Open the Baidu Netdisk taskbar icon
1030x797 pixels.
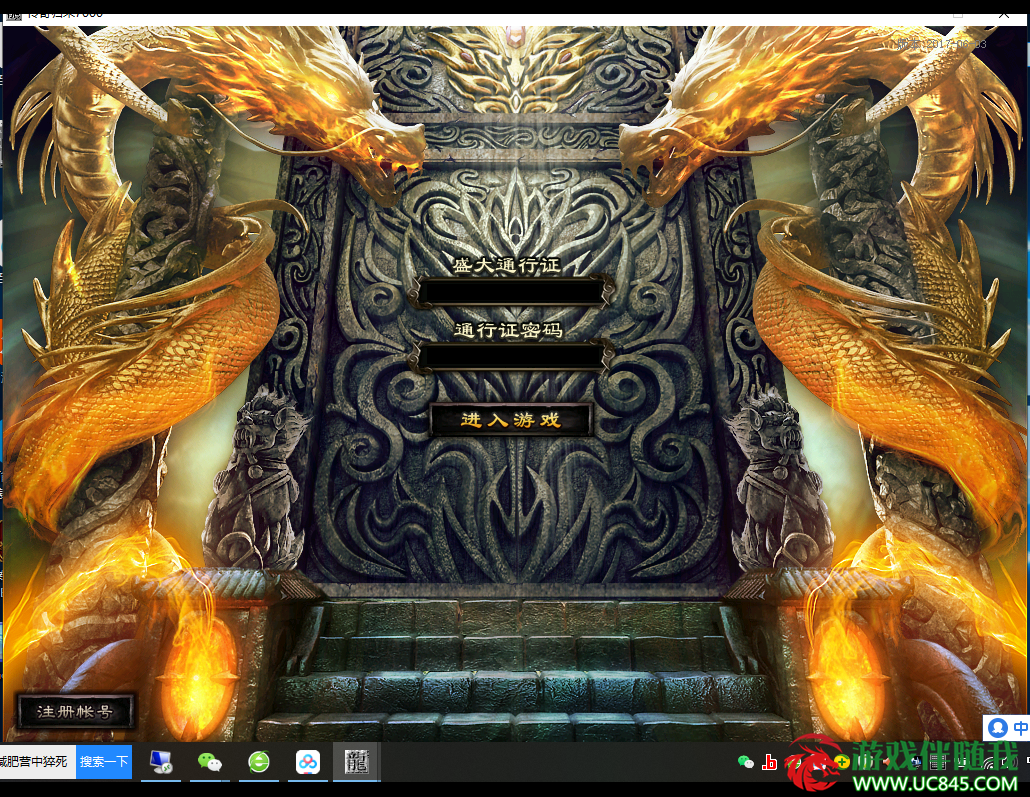pos(308,762)
